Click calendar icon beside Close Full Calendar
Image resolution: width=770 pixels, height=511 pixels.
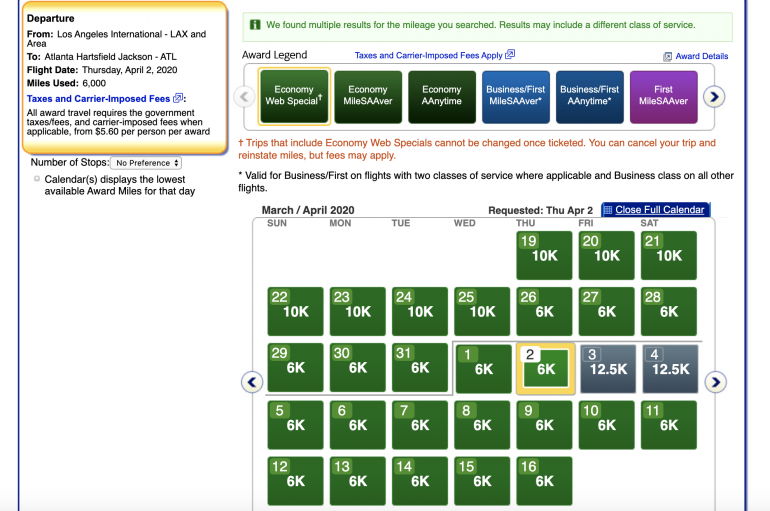(607, 210)
